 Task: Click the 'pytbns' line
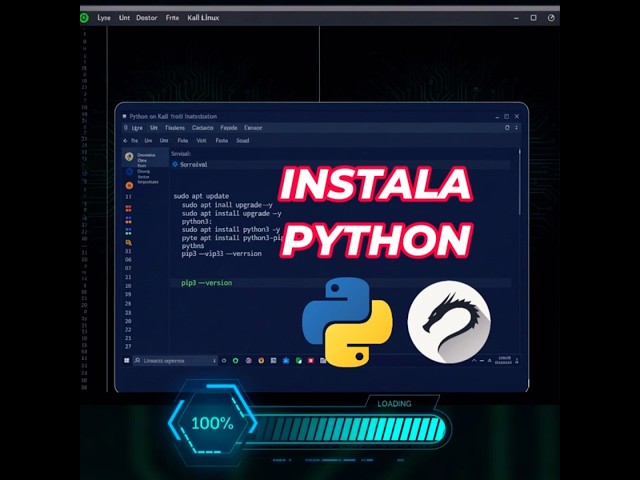click(193, 246)
